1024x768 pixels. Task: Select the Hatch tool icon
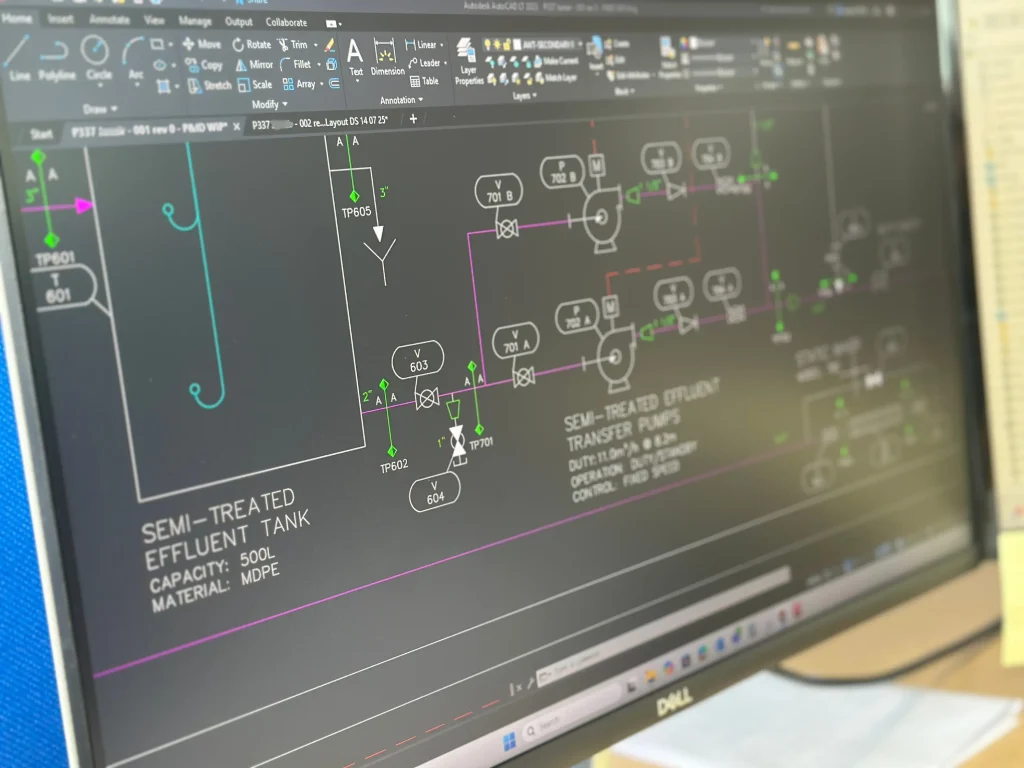tap(163, 86)
